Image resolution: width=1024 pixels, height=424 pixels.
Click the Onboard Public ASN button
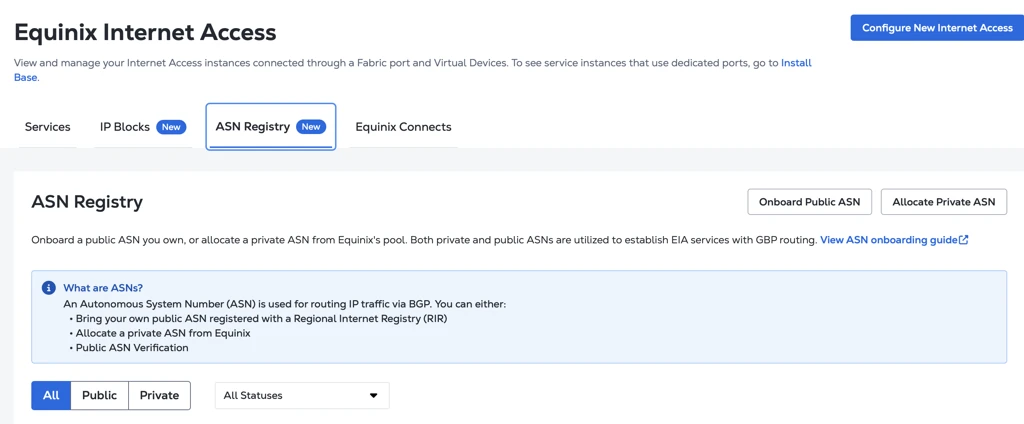(x=809, y=202)
